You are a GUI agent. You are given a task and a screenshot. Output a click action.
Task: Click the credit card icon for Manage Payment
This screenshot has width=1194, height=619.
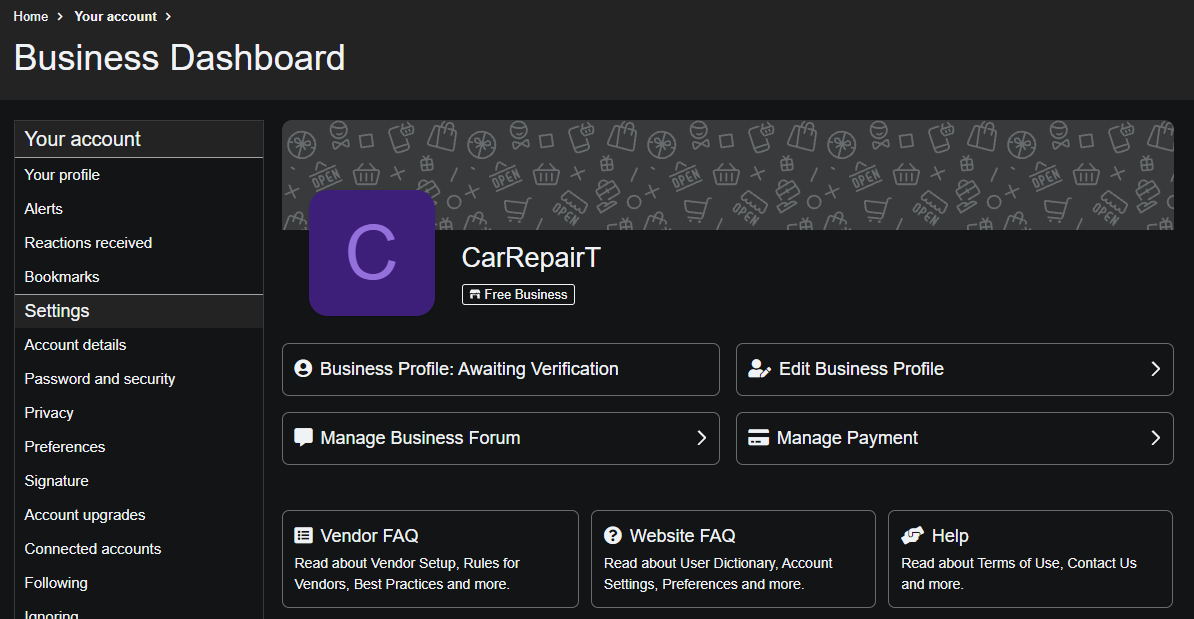click(x=758, y=438)
